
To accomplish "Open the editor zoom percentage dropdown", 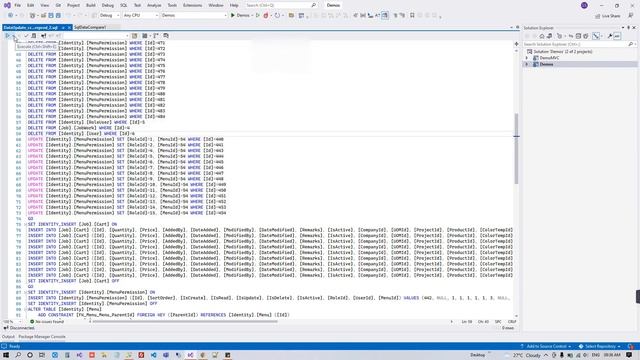I will click(12, 322).
